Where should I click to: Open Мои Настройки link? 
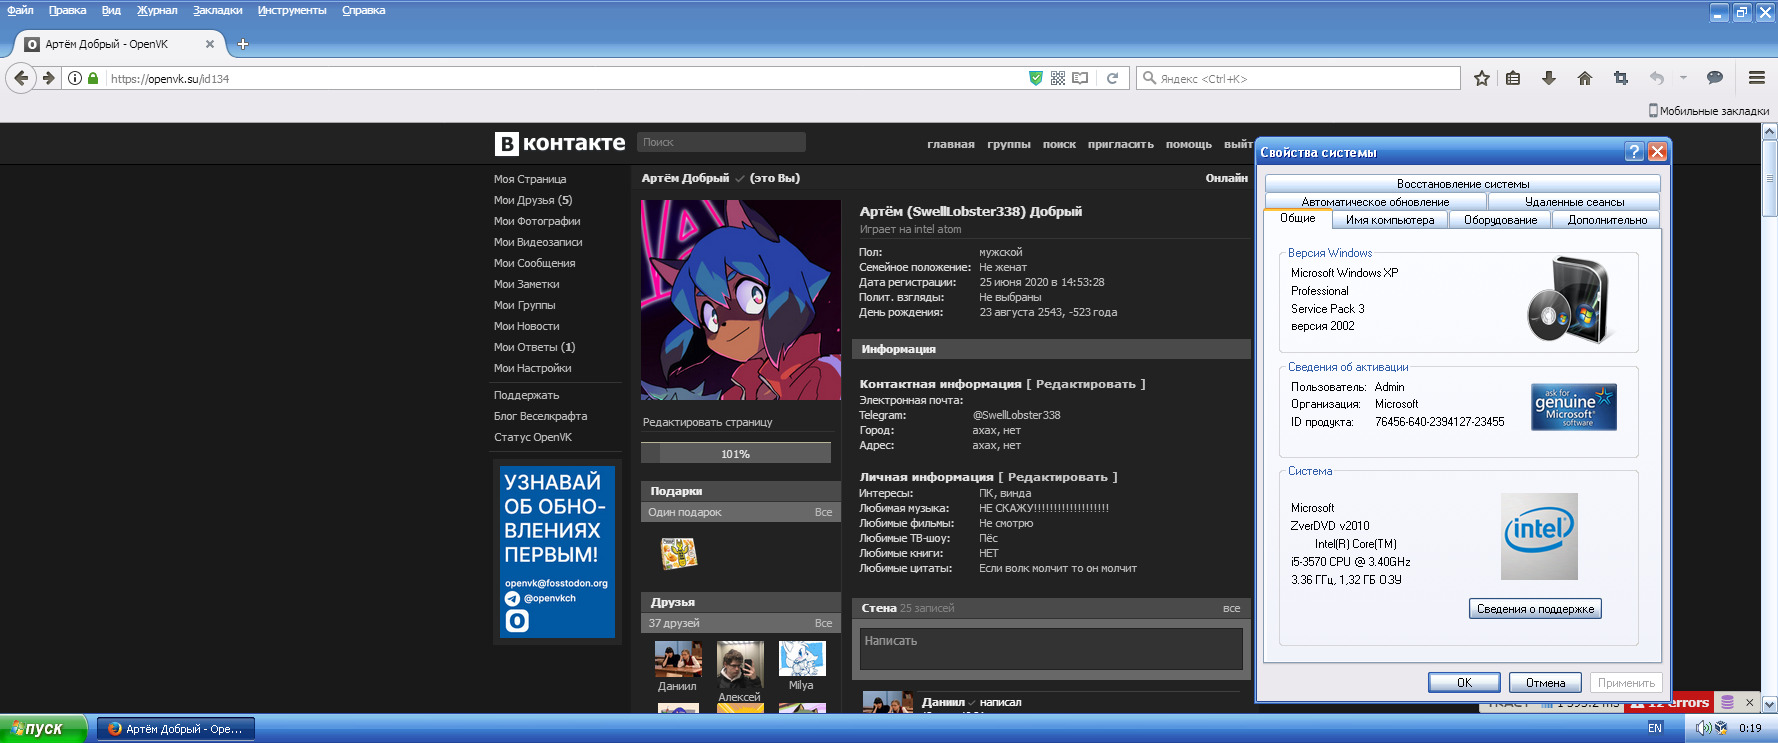(x=532, y=368)
